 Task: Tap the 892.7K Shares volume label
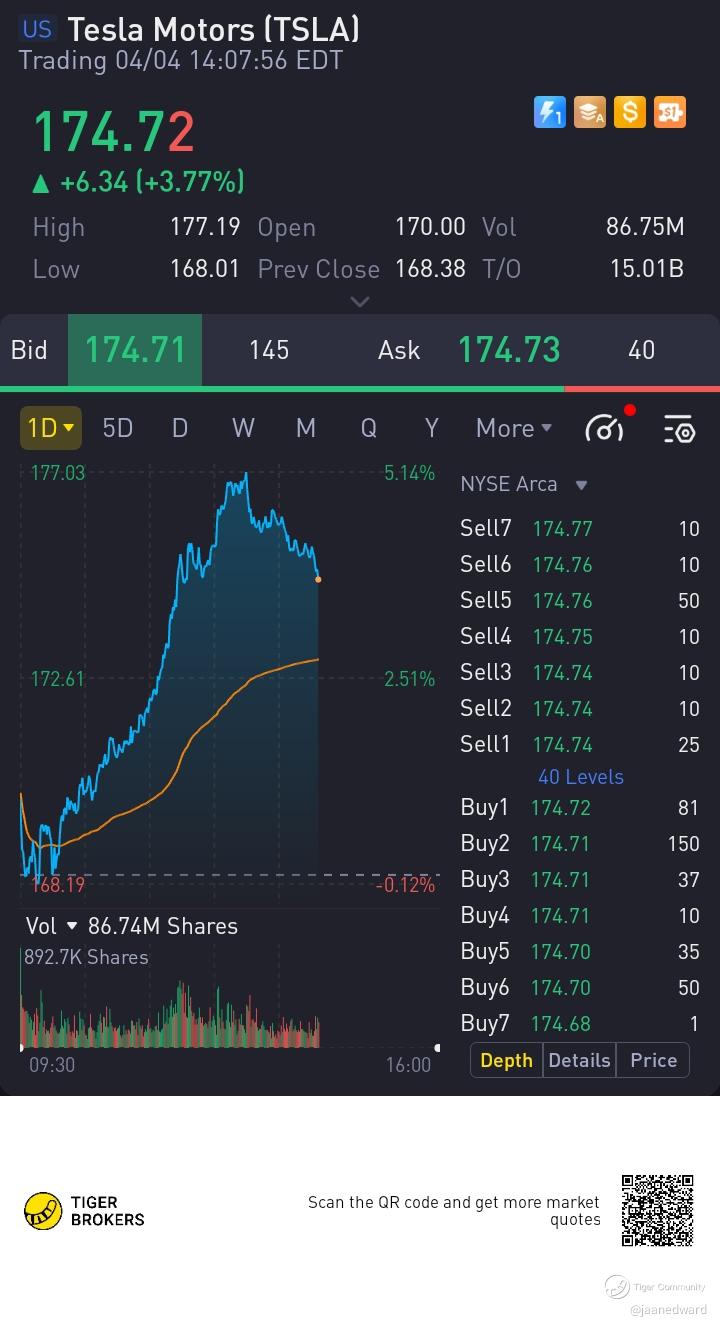[86, 957]
